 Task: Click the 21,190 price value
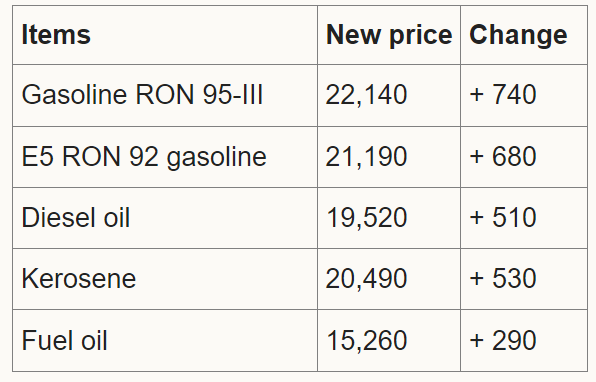366,157
